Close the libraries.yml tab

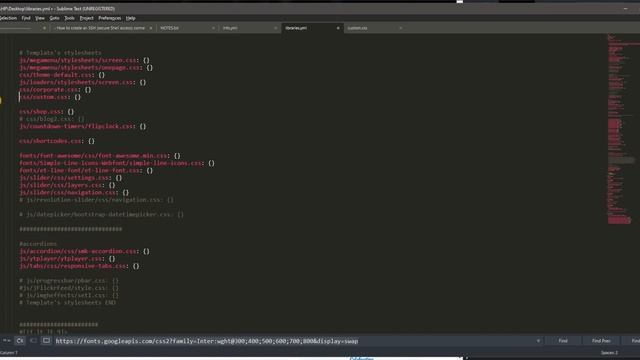338,28
